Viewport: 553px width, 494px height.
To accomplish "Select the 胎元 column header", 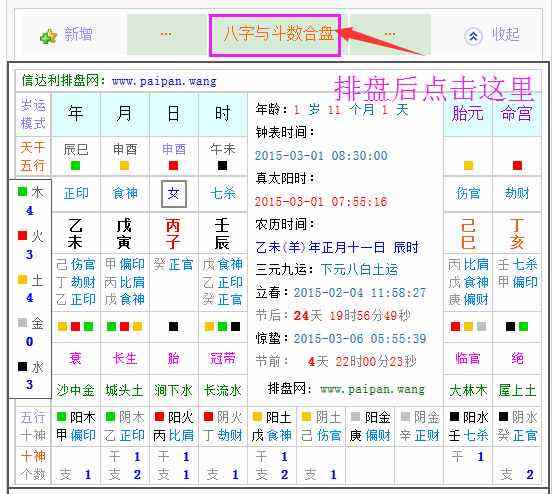I will tap(468, 114).
